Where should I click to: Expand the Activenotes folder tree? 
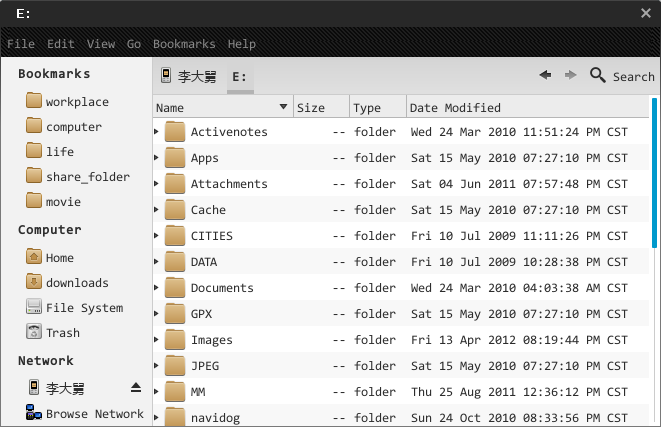157,132
